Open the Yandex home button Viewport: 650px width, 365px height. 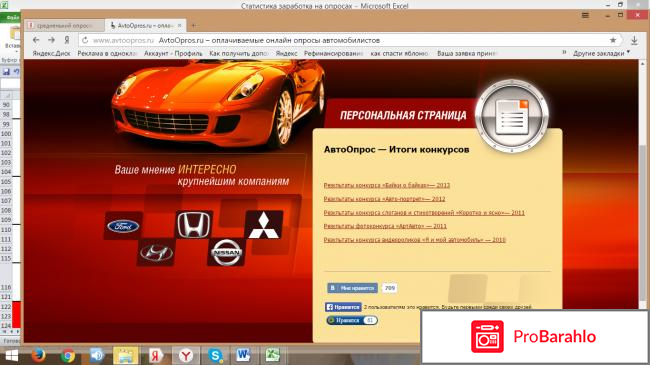67,40
